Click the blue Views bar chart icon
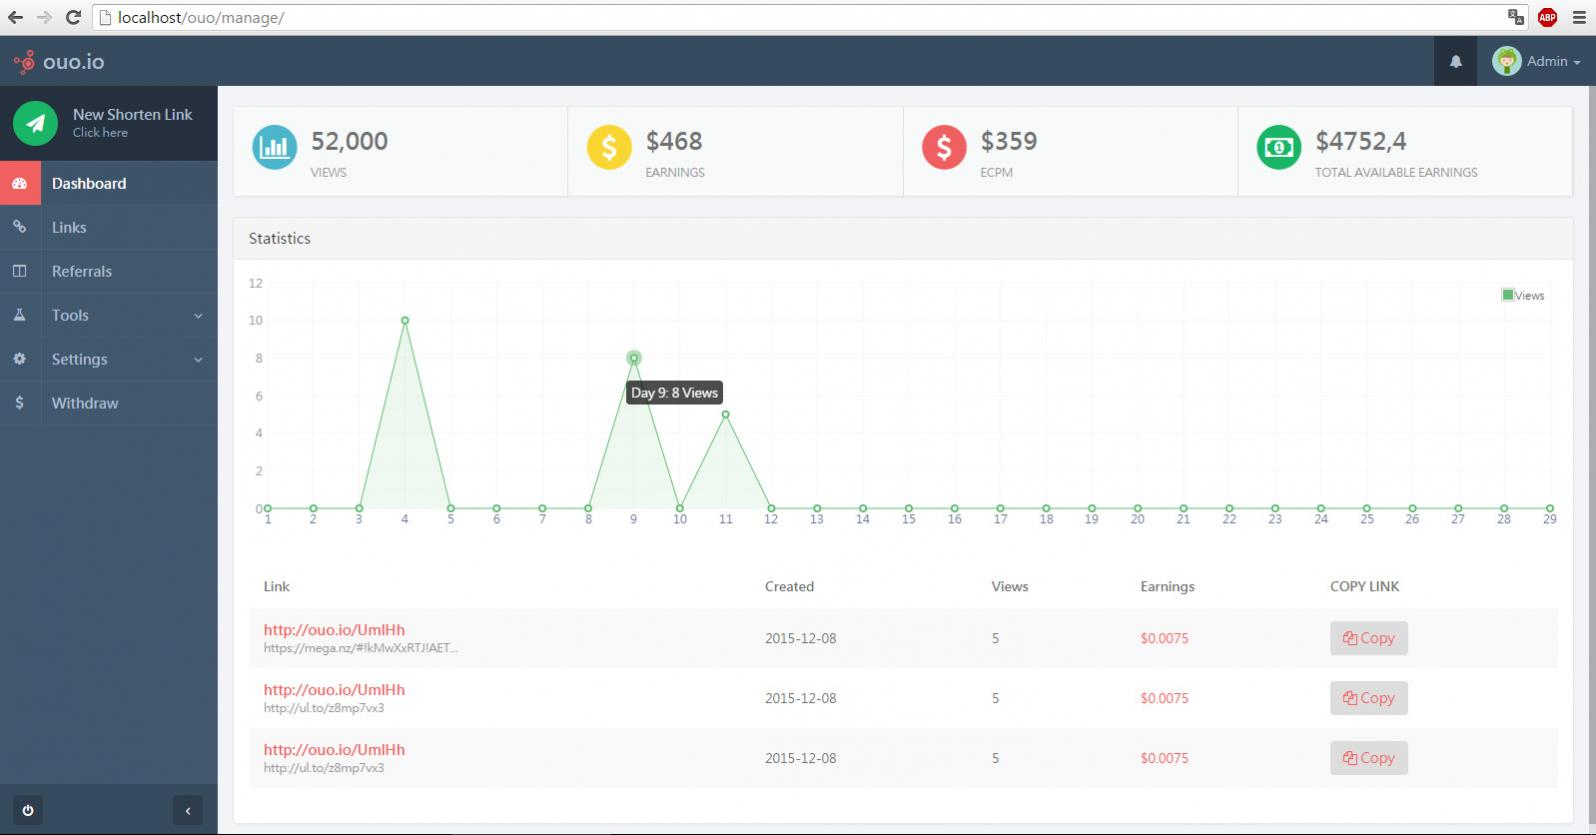The width and height of the screenshot is (1596, 835). point(274,147)
